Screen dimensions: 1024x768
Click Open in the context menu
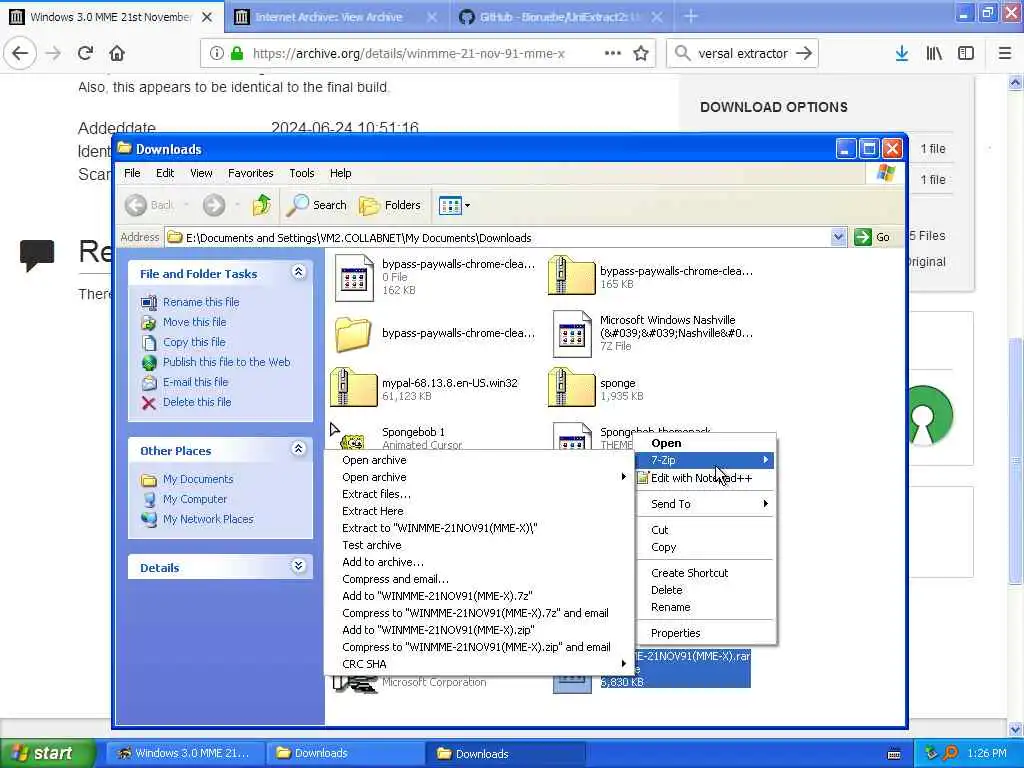[706, 443]
